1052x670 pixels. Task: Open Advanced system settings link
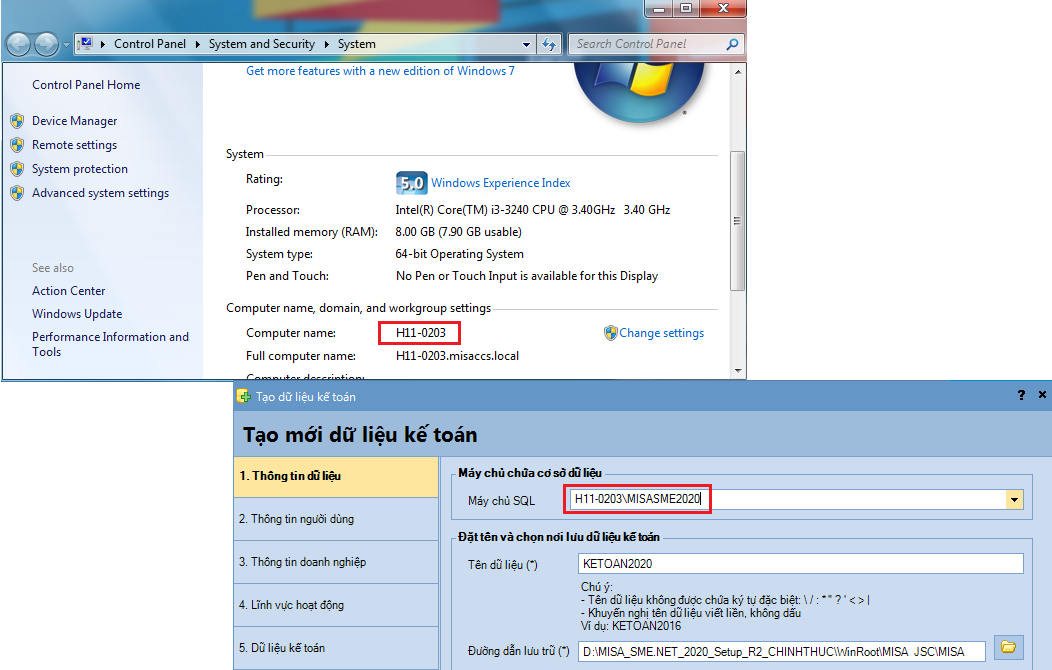coord(101,193)
